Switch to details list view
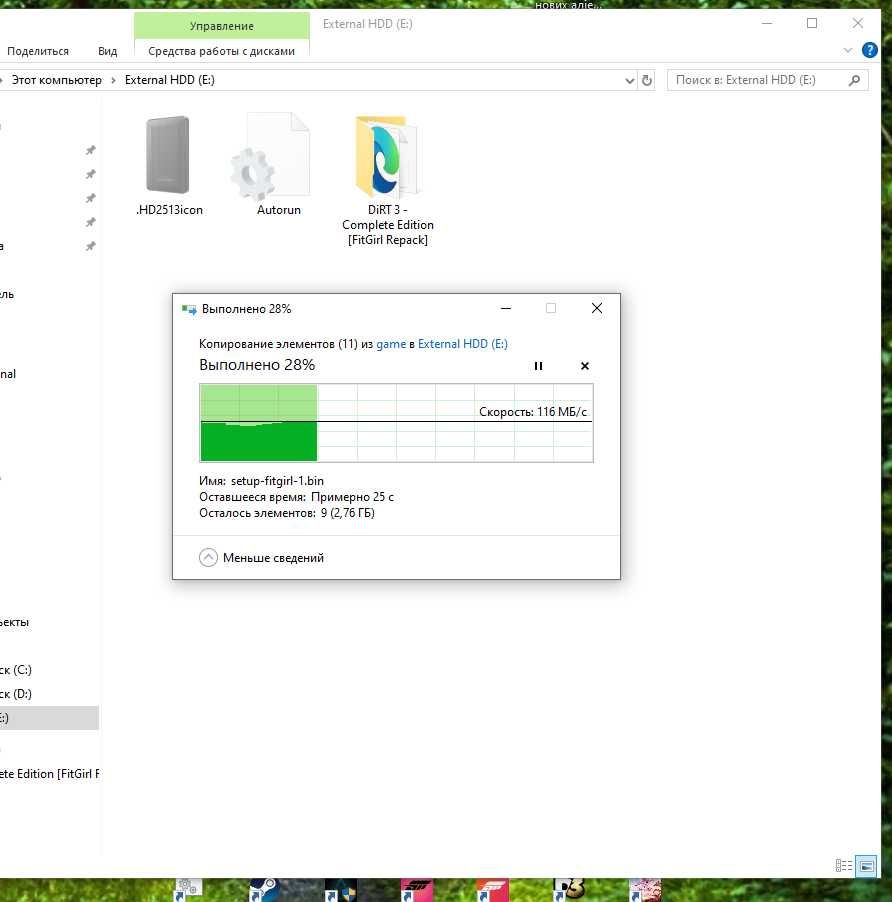Image resolution: width=892 pixels, height=902 pixels. click(x=844, y=866)
